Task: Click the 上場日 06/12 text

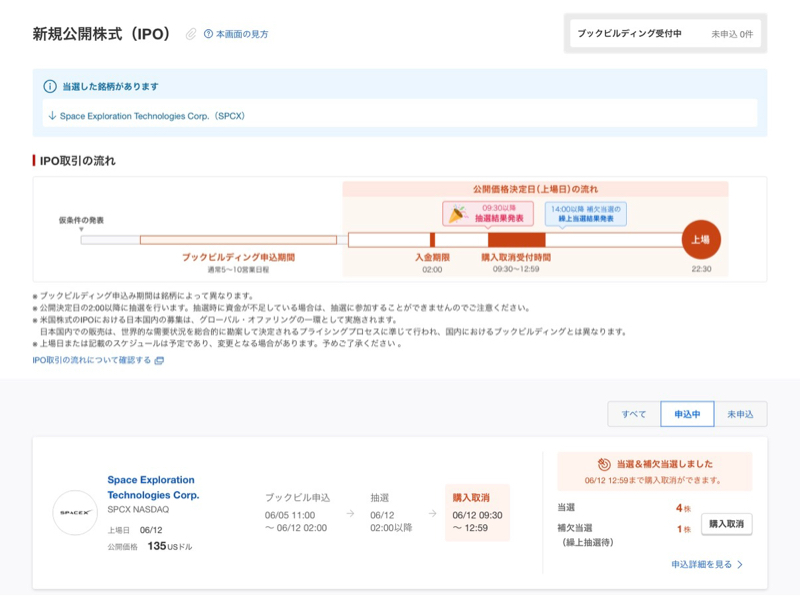Action: [135, 530]
